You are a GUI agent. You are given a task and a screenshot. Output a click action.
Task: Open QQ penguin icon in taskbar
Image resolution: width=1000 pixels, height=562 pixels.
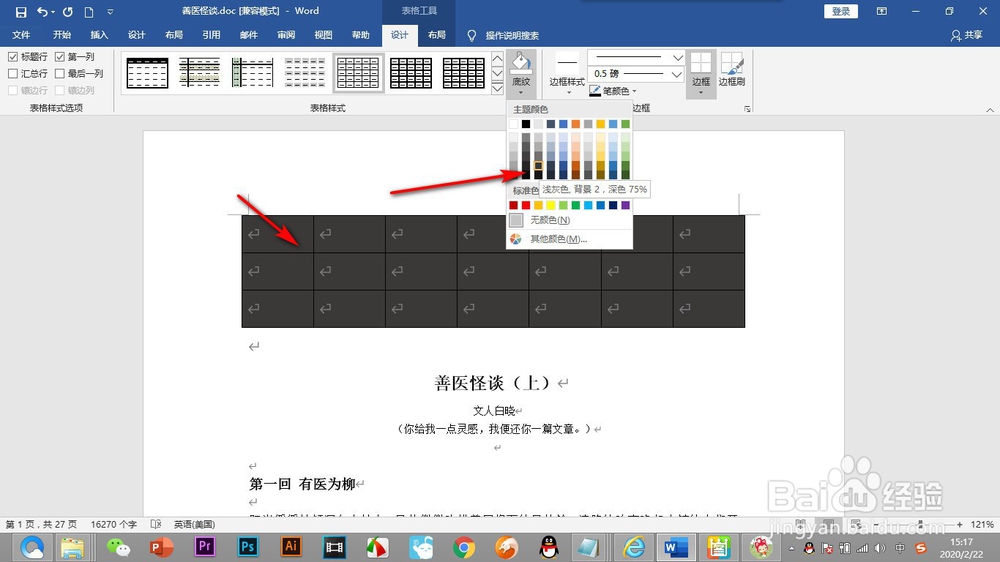pos(549,547)
